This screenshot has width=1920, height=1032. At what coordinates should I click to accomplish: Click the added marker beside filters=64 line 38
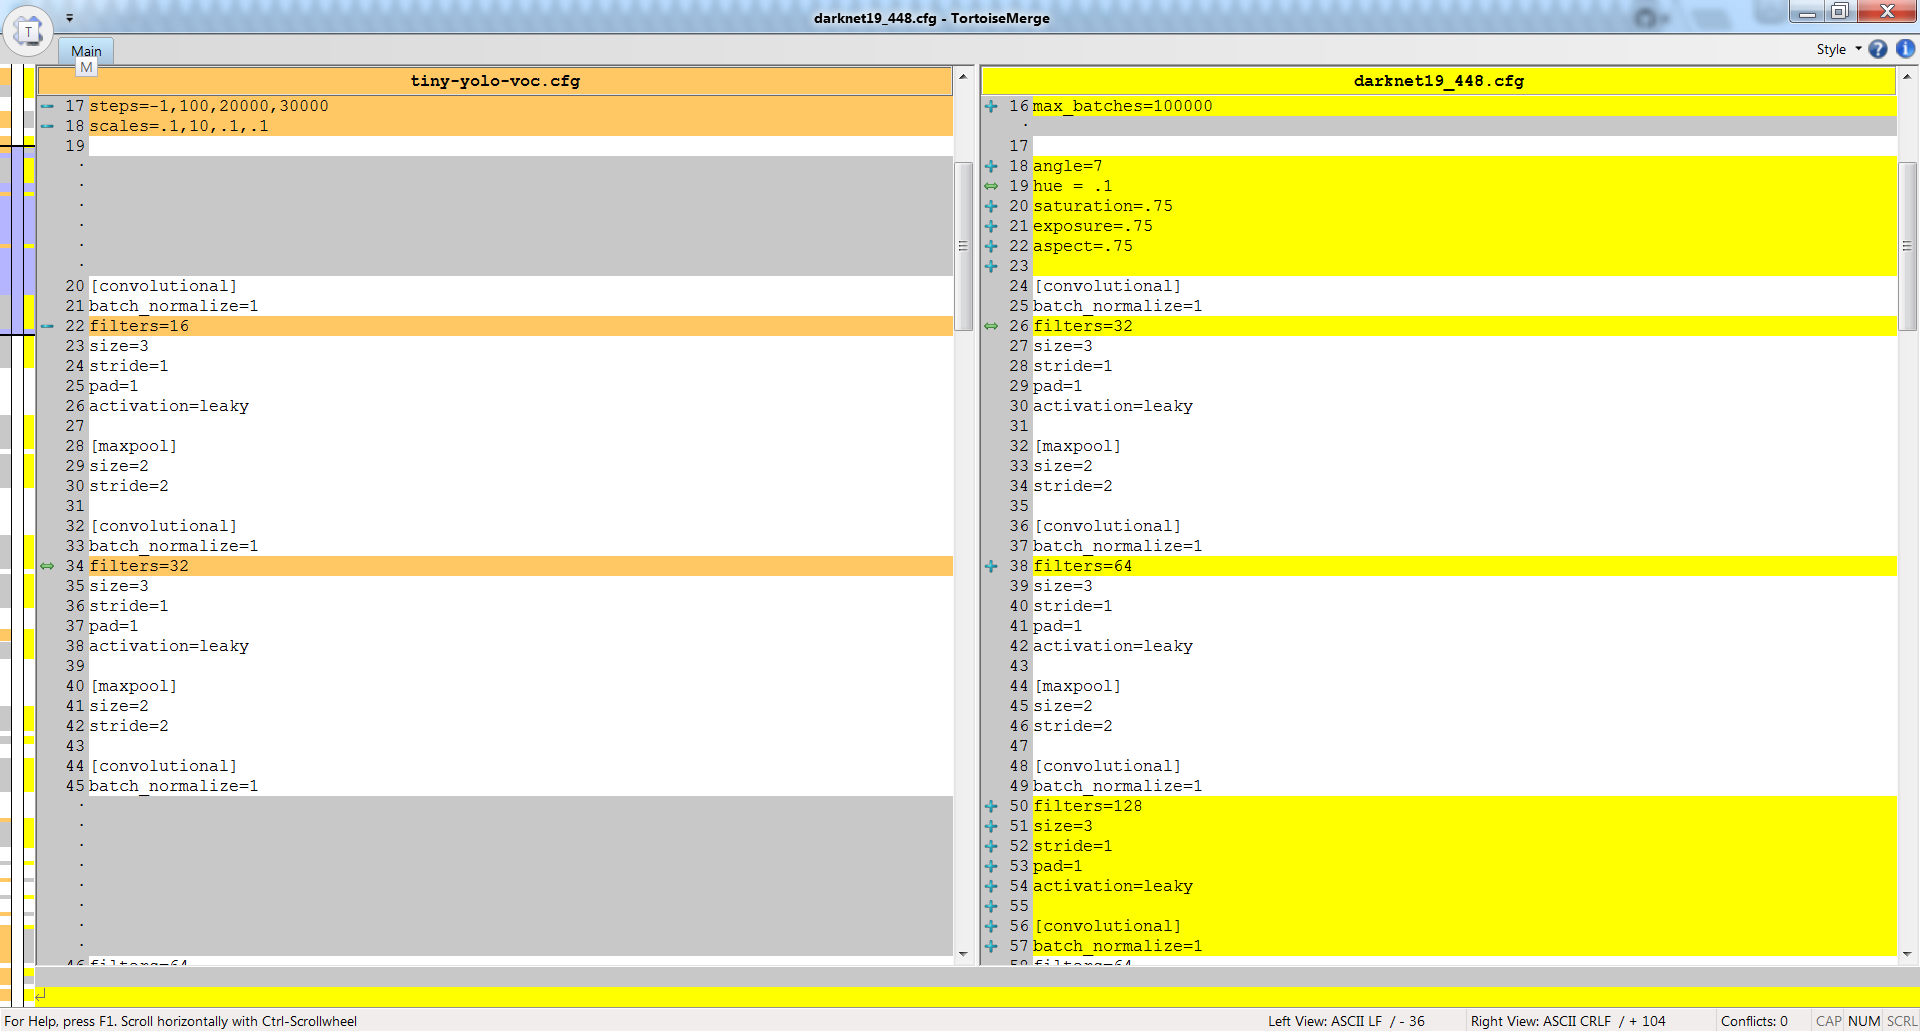click(991, 566)
